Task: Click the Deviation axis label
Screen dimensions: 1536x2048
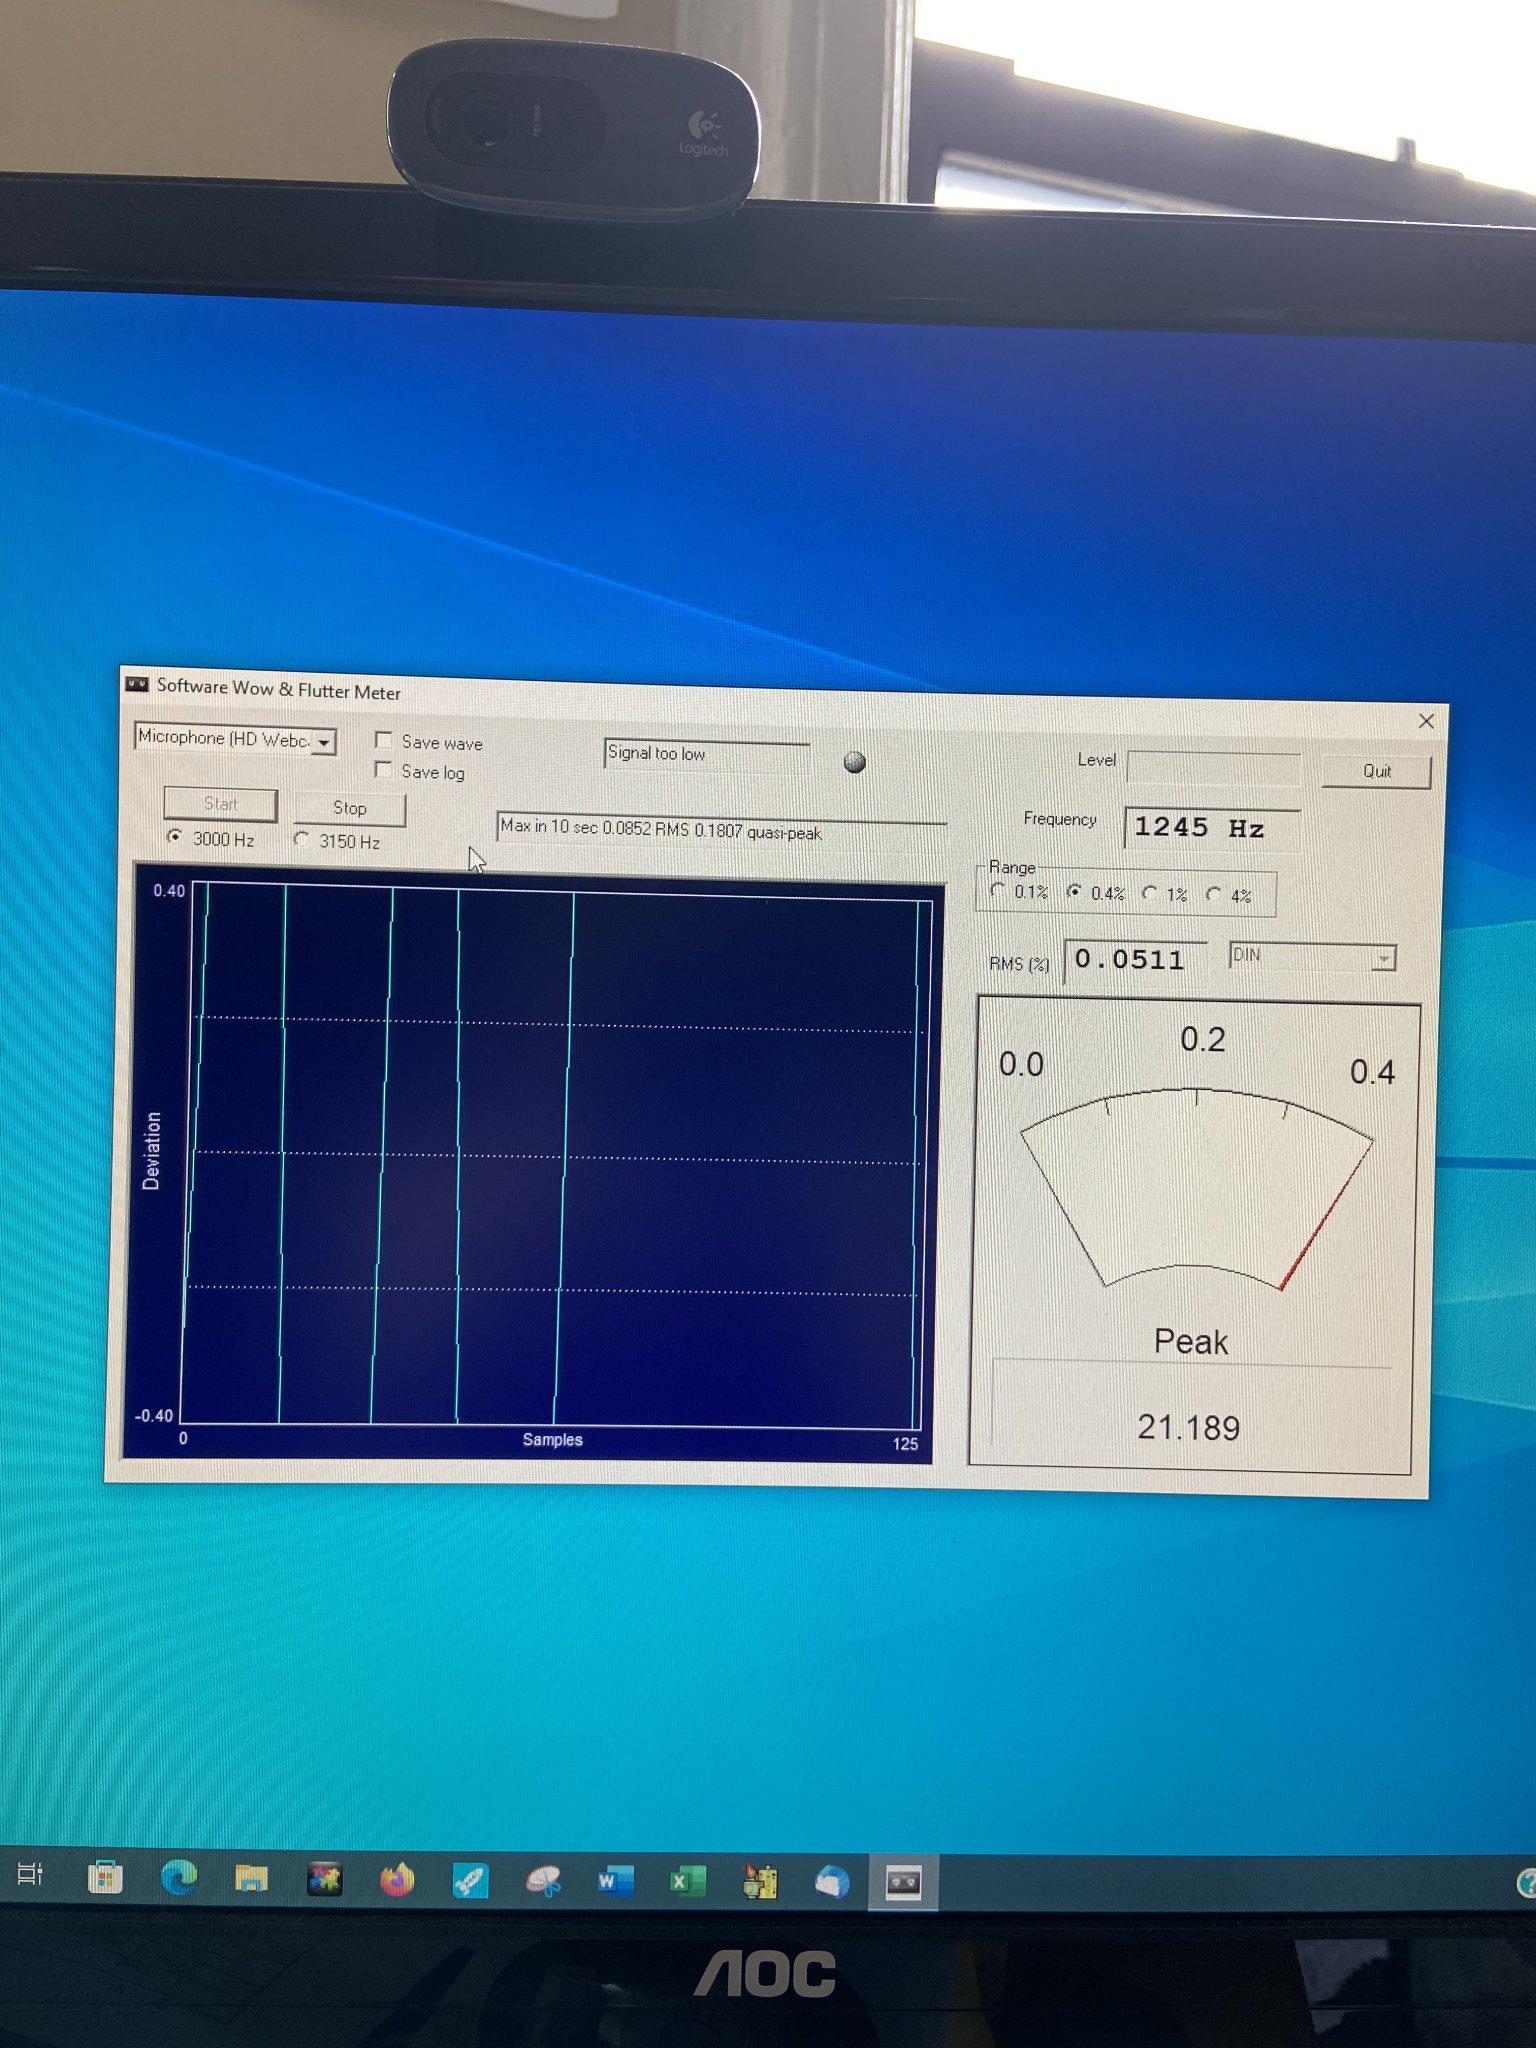Action: tap(151, 1151)
